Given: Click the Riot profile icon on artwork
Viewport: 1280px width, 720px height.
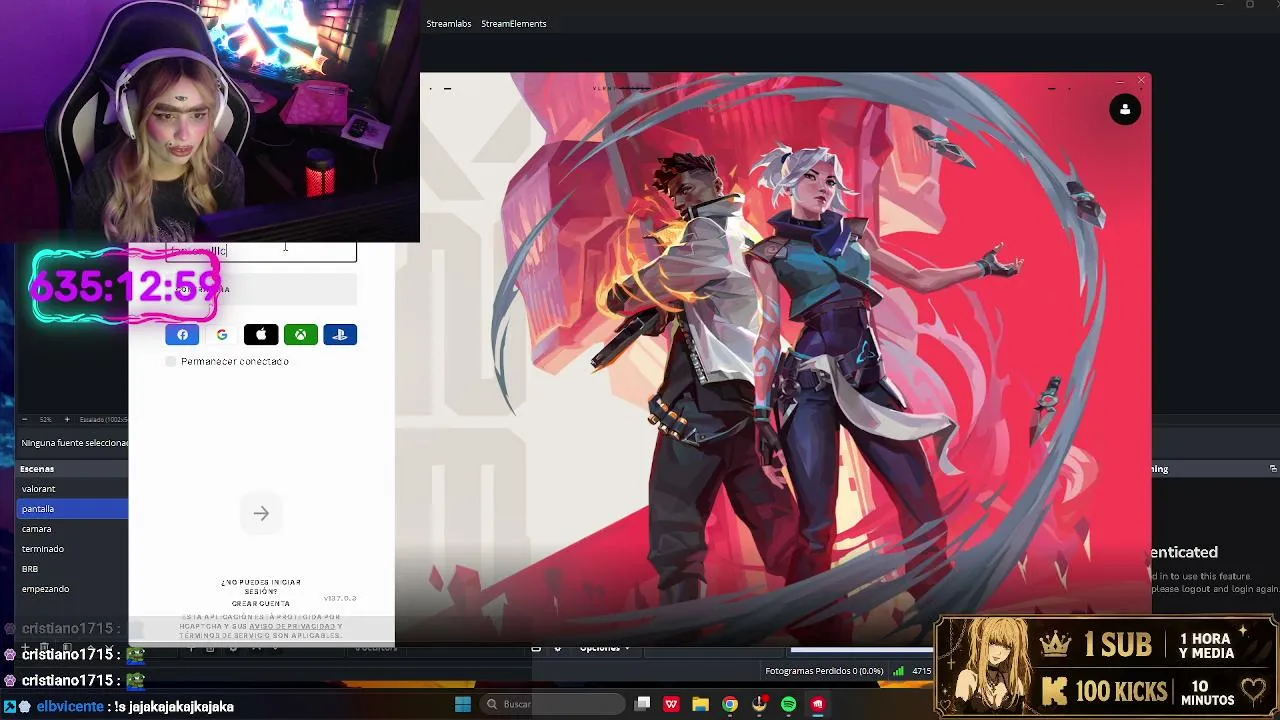Looking at the screenshot, I should pos(1125,110).
